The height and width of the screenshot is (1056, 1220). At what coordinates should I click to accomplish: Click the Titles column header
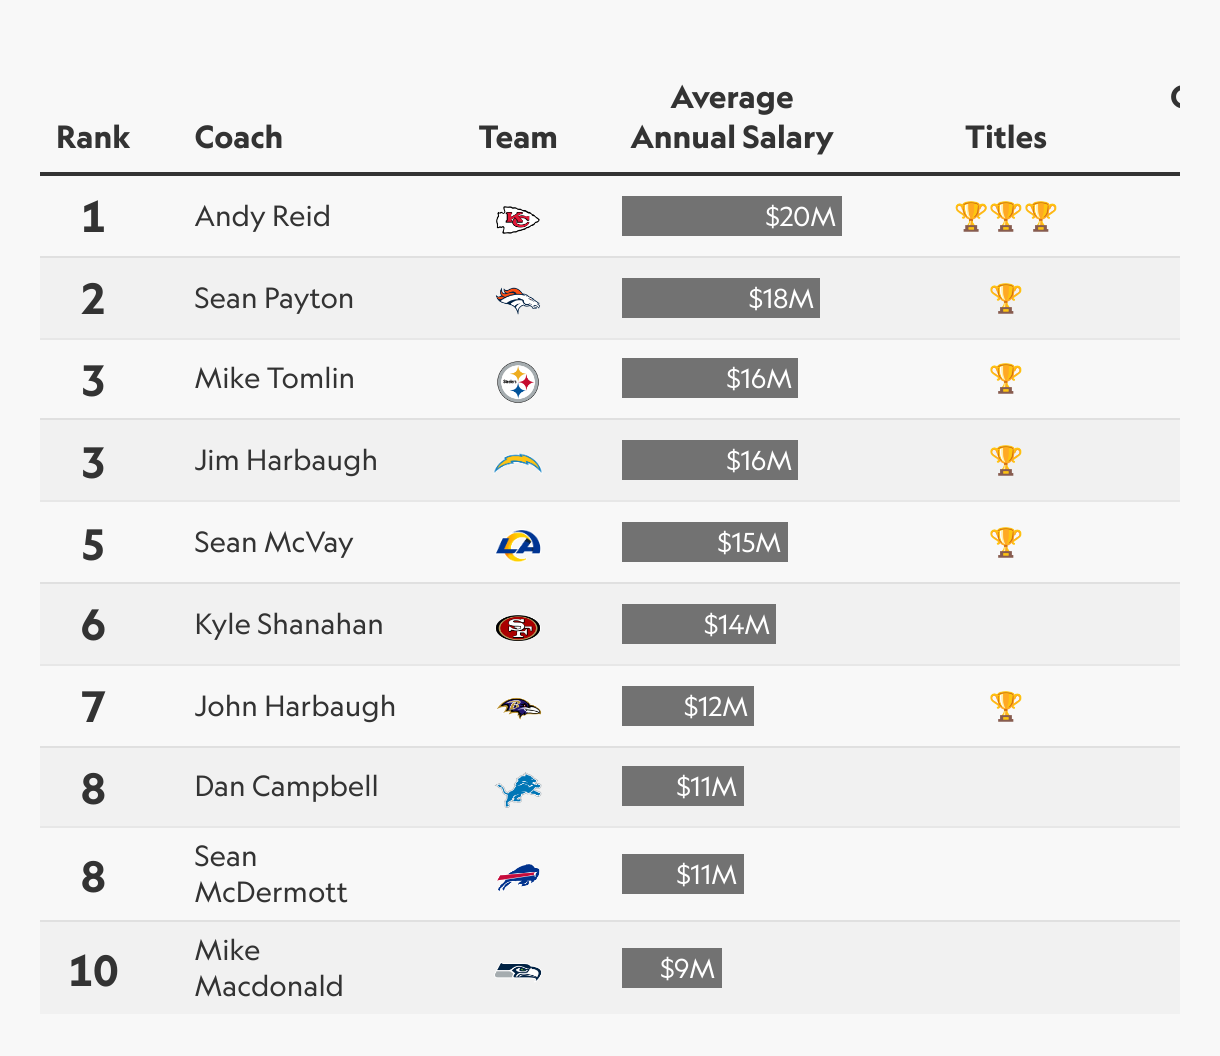(1006, 137)
